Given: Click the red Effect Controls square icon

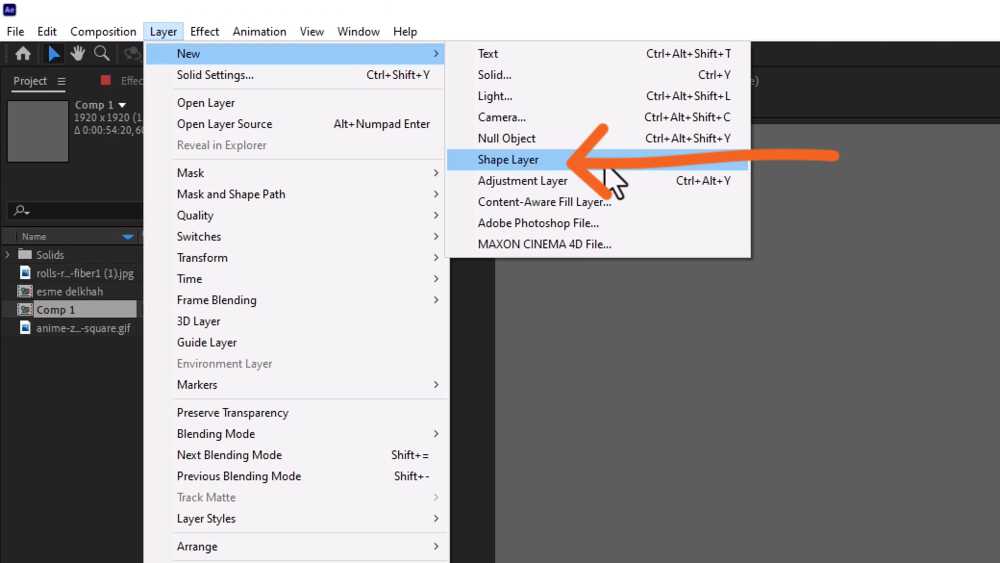Looking at the screenshot, I should [x=106, y=80].
